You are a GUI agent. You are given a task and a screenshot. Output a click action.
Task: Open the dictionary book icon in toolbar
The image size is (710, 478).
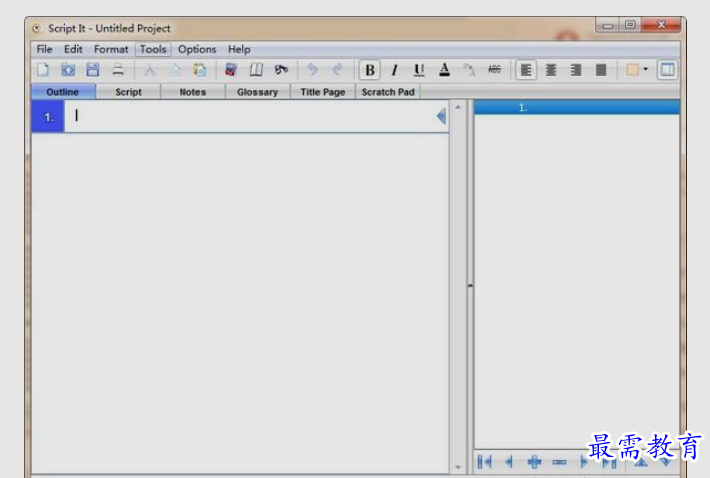pyautogui.click(x=231, y=70)
